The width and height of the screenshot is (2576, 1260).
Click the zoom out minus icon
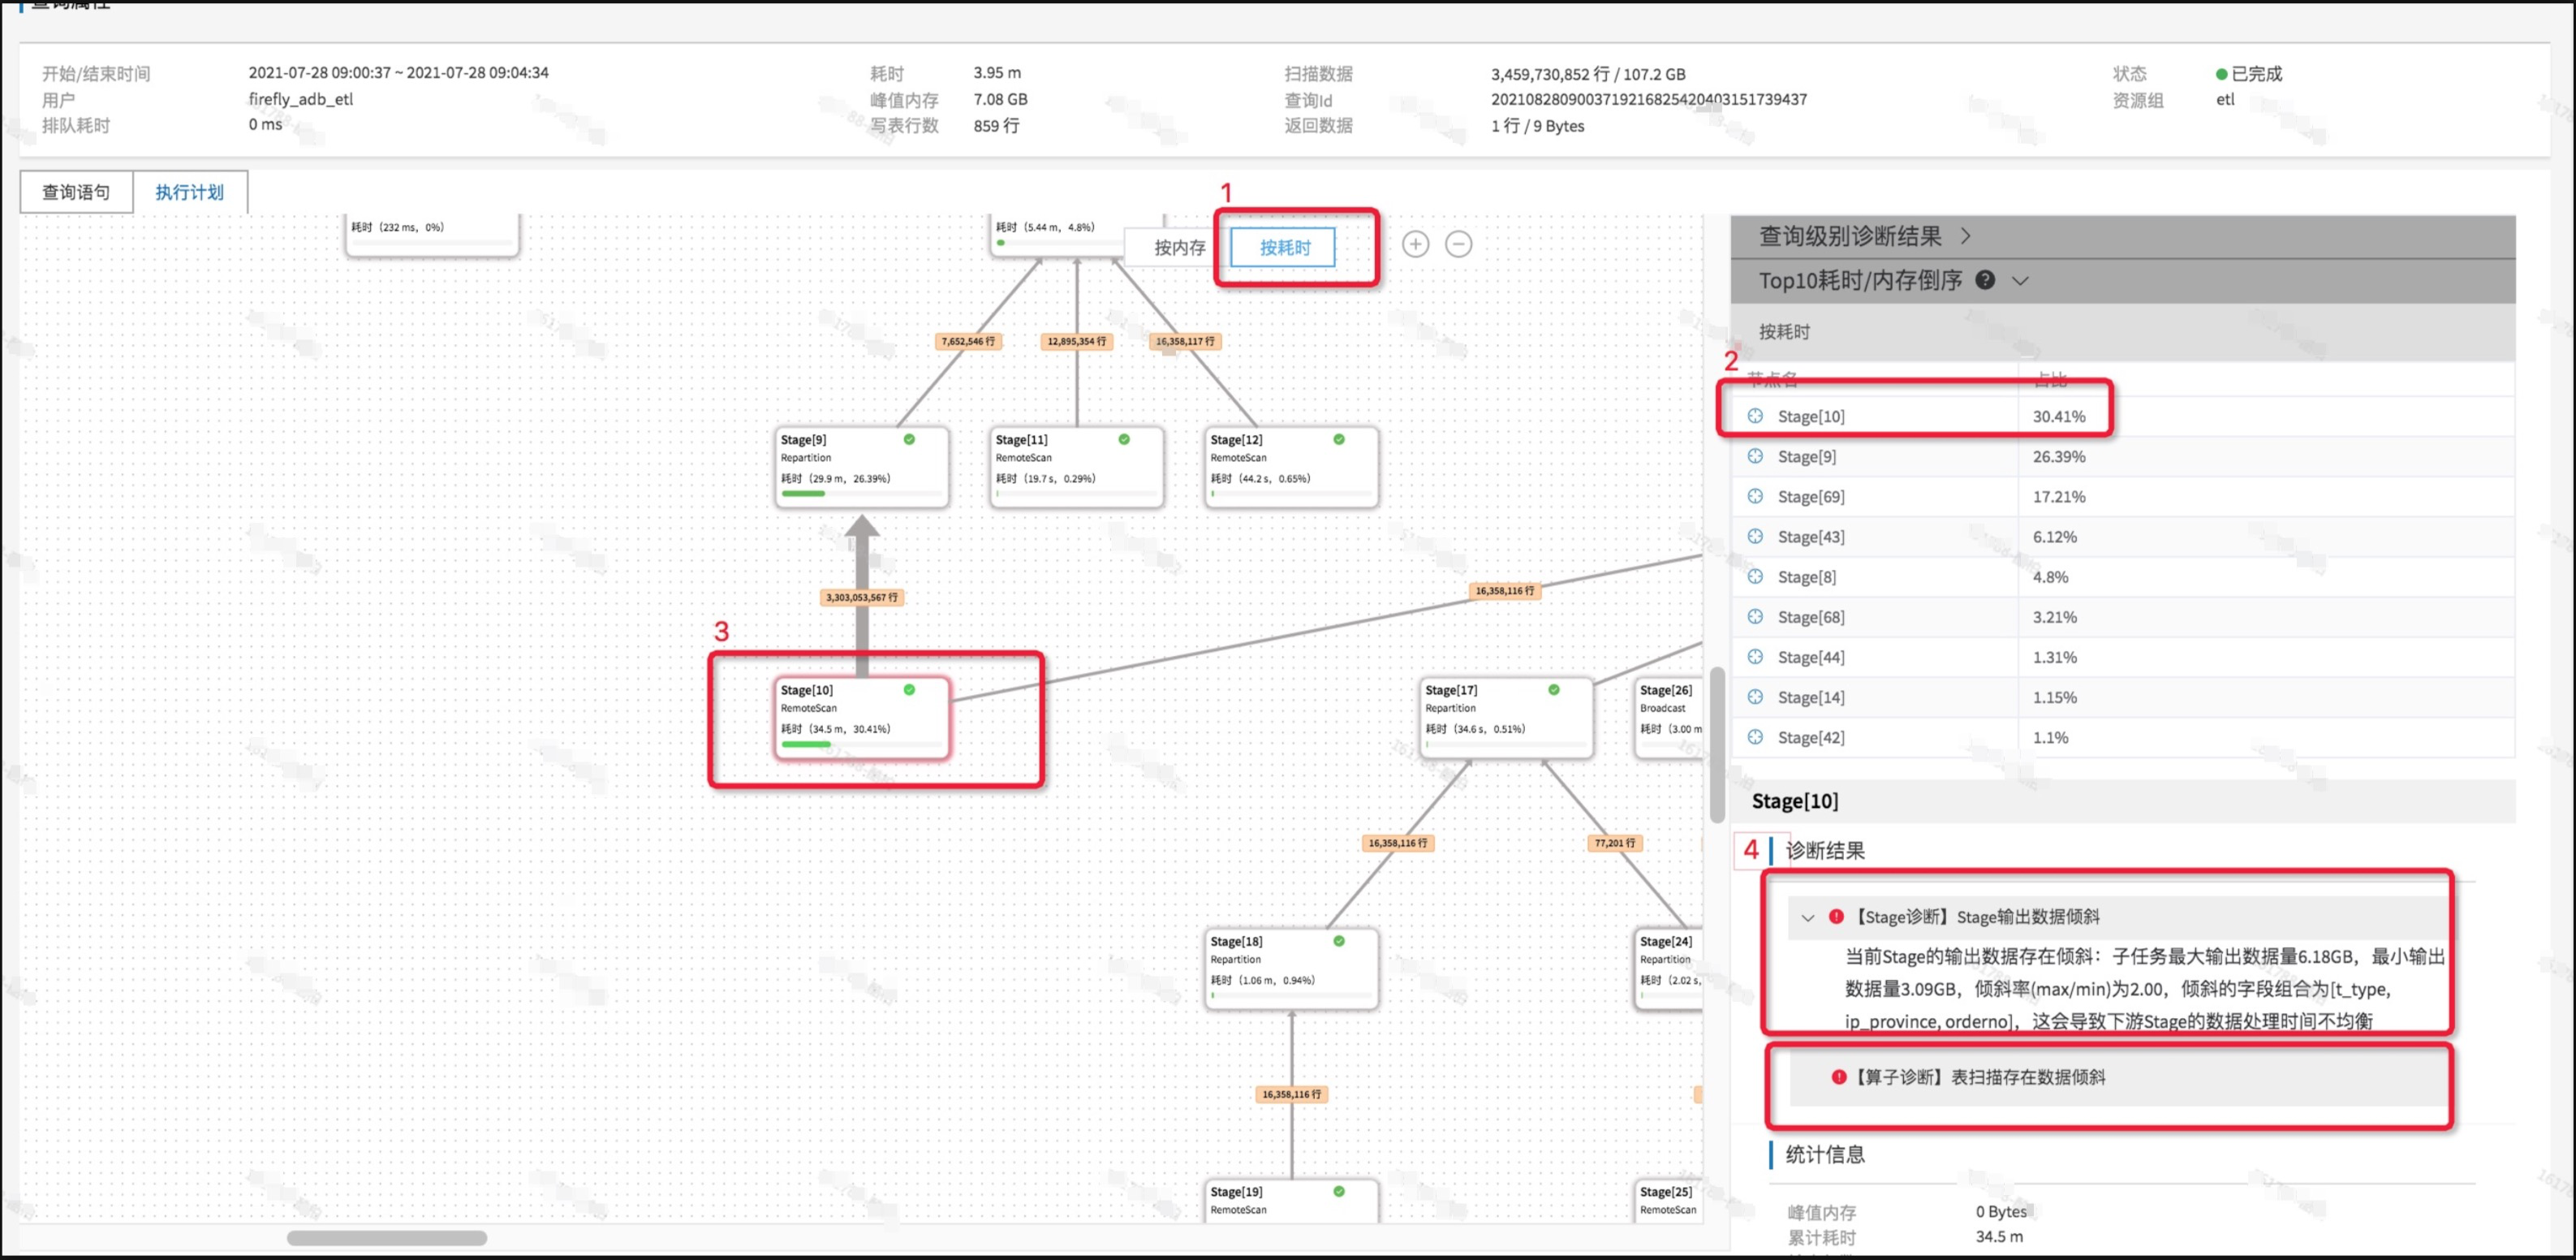pyautogui.click(x=1458, y=244)
